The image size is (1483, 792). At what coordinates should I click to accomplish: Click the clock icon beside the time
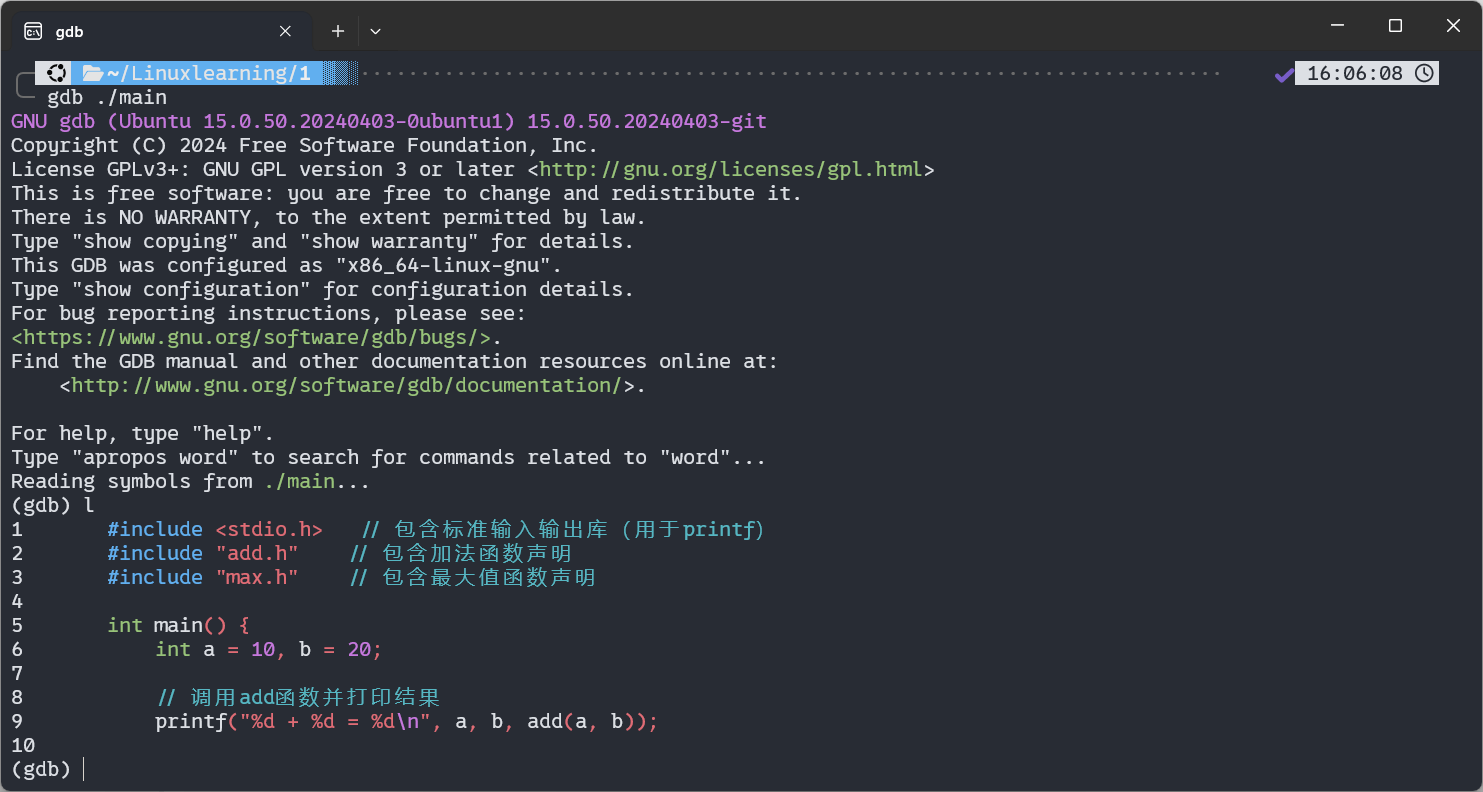pos(1425,73)
